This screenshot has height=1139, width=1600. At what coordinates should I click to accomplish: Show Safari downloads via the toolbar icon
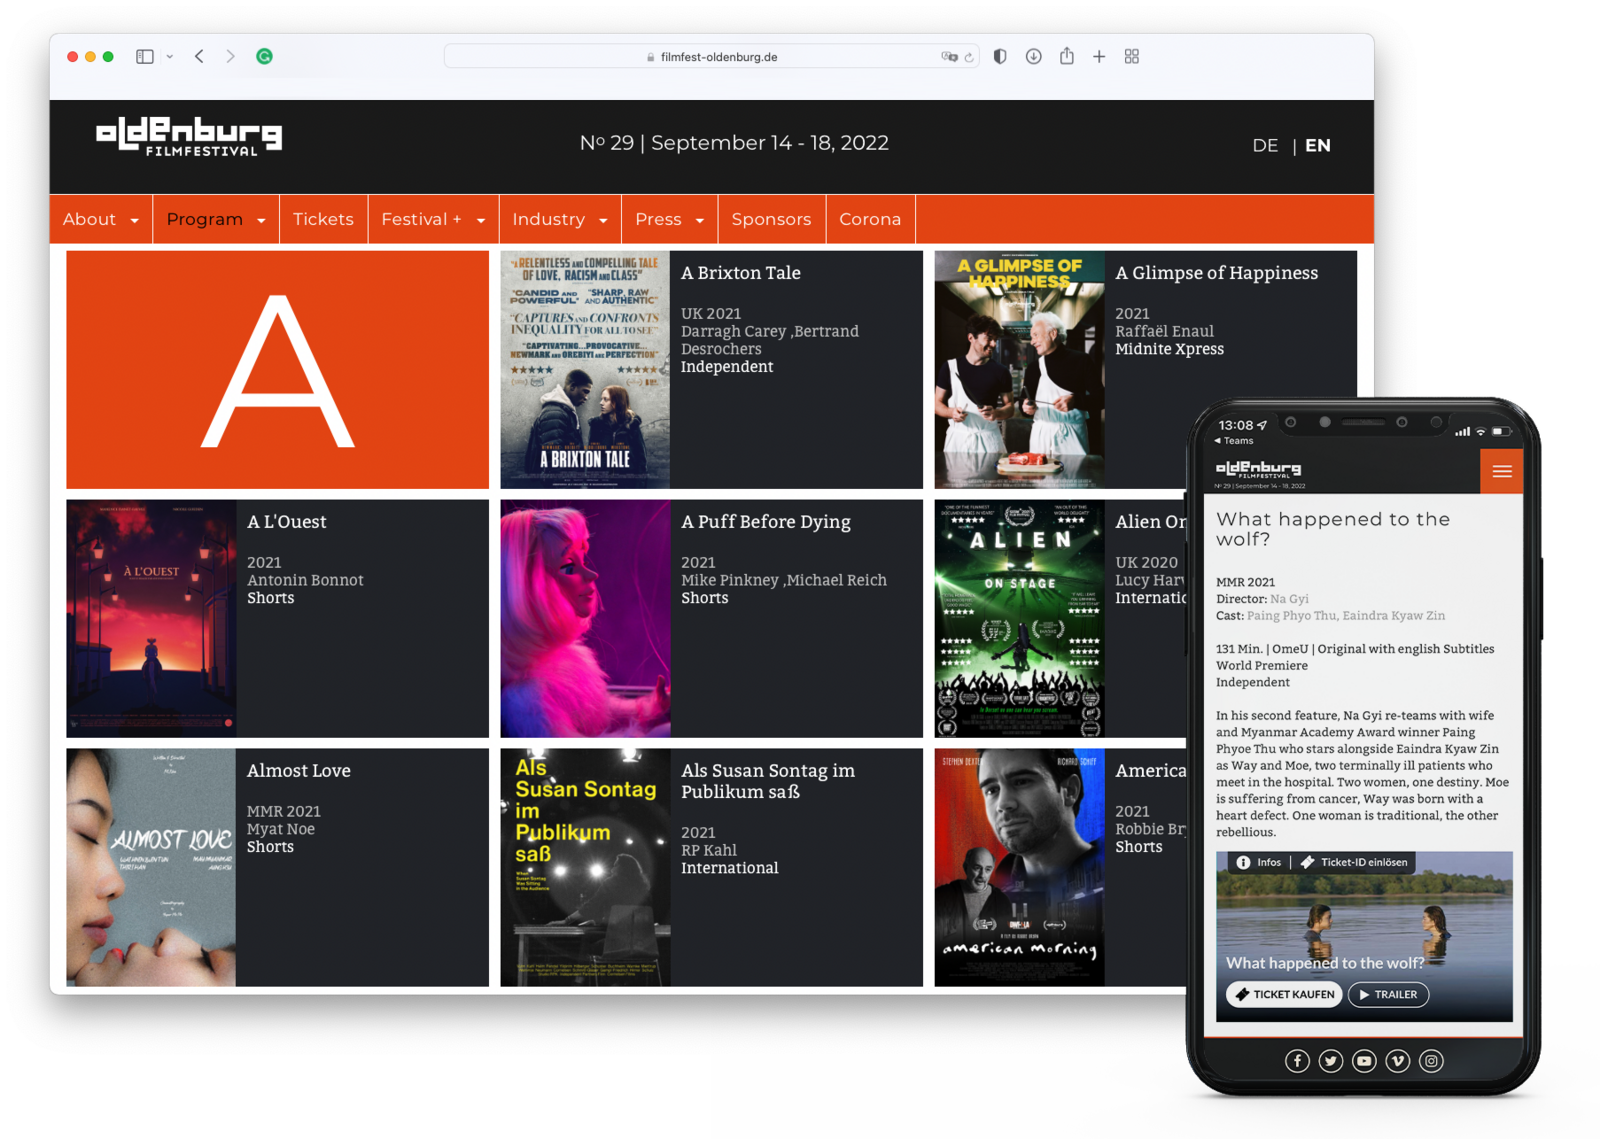click(x=1034, y=57)
